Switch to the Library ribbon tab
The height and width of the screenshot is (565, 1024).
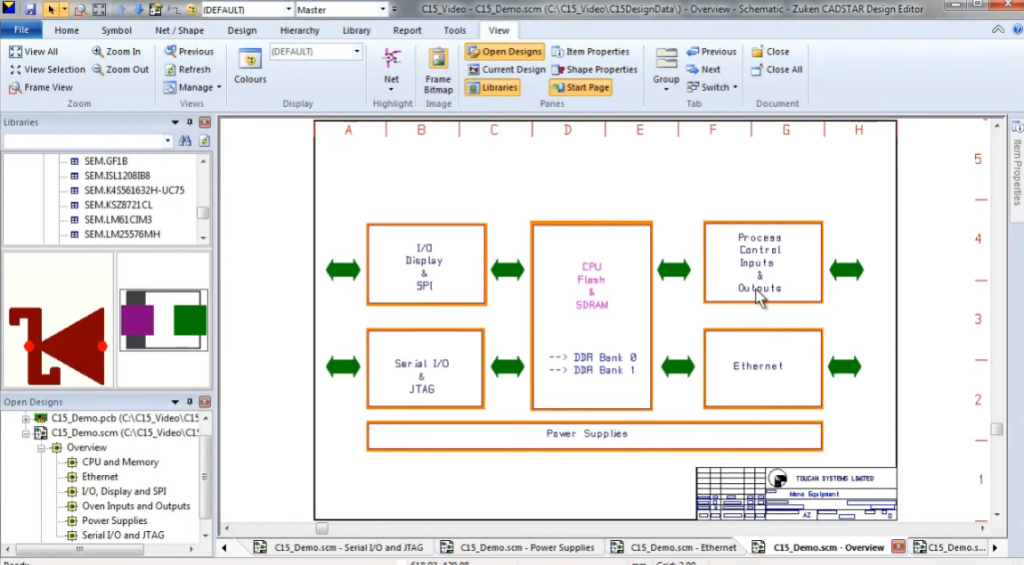pos(356,30)
